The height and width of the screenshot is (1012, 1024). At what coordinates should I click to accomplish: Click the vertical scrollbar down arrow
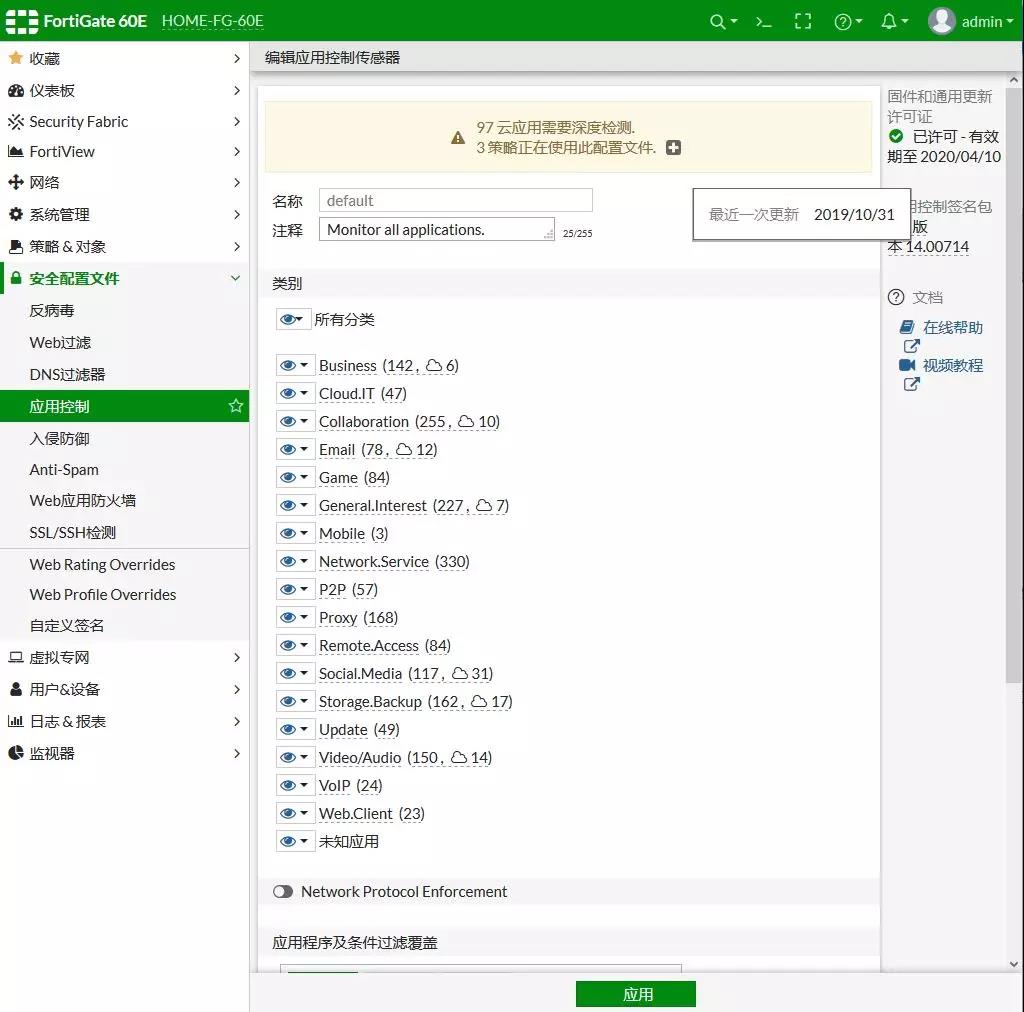tap(1014, 964)
